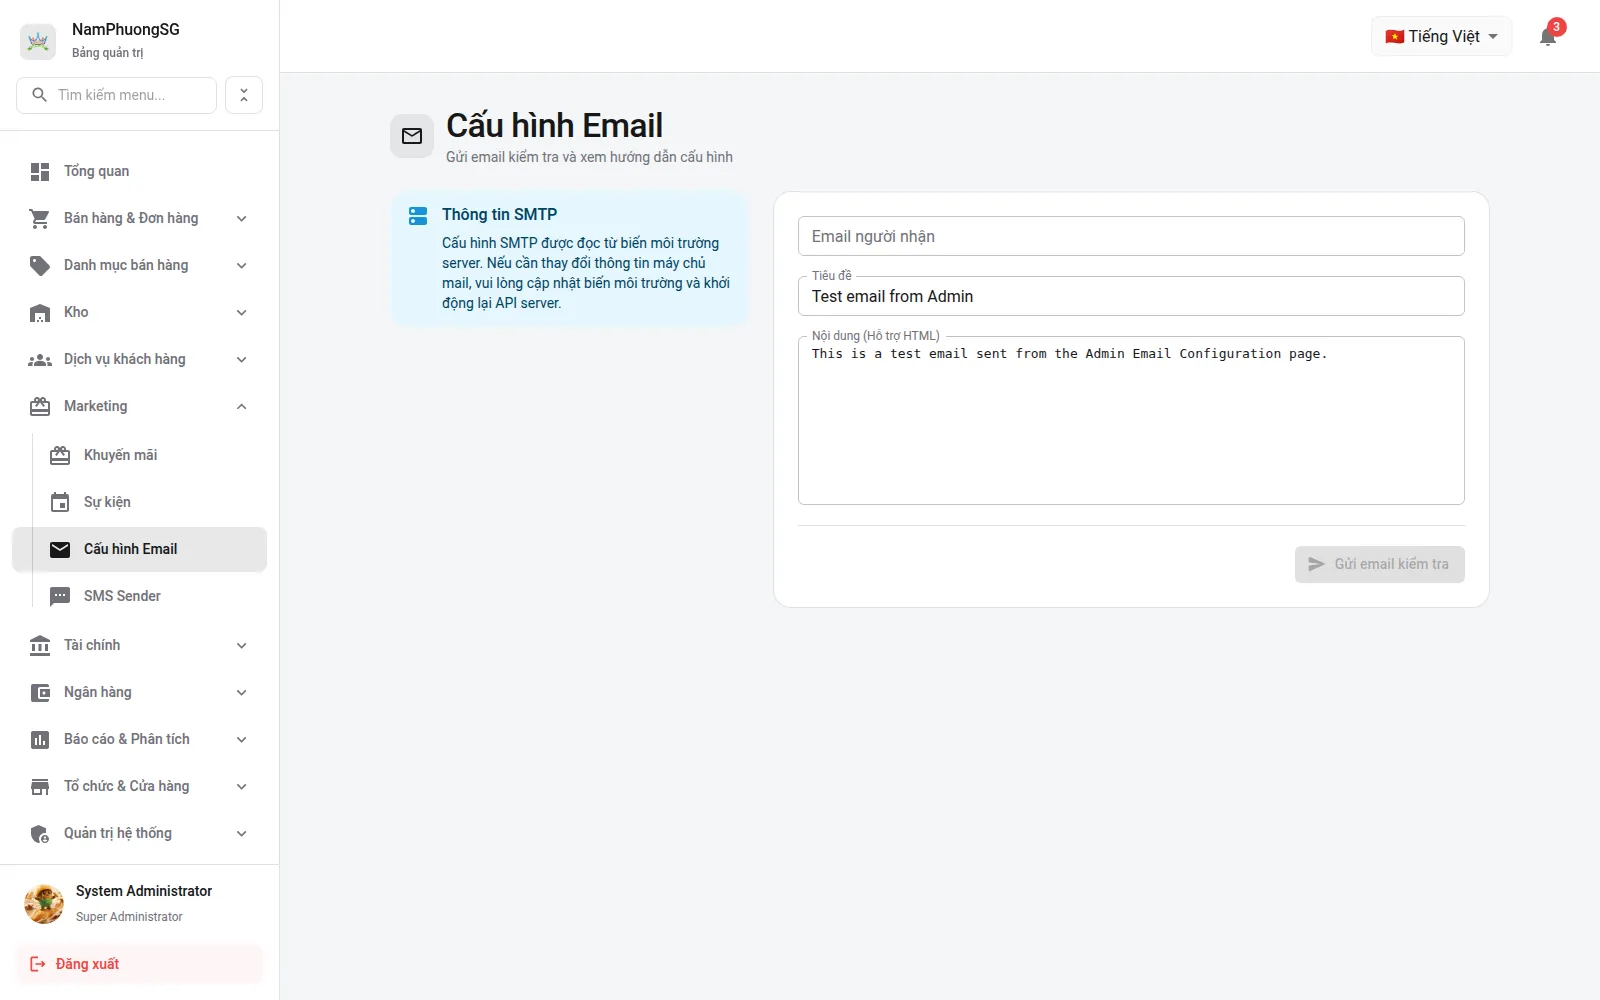Click the Marketing gift icon

coord(40,407)
